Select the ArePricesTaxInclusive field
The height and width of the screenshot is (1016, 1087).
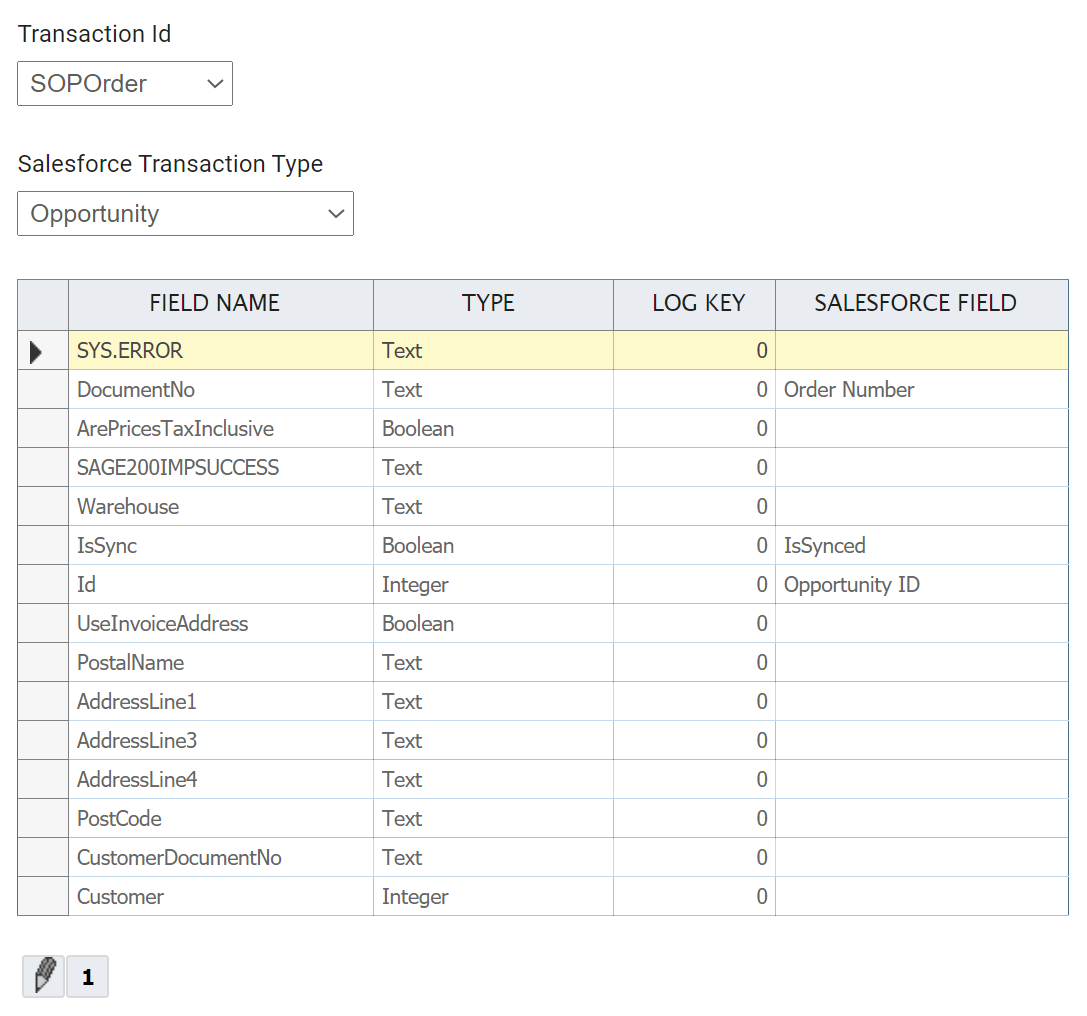[175, 429]
